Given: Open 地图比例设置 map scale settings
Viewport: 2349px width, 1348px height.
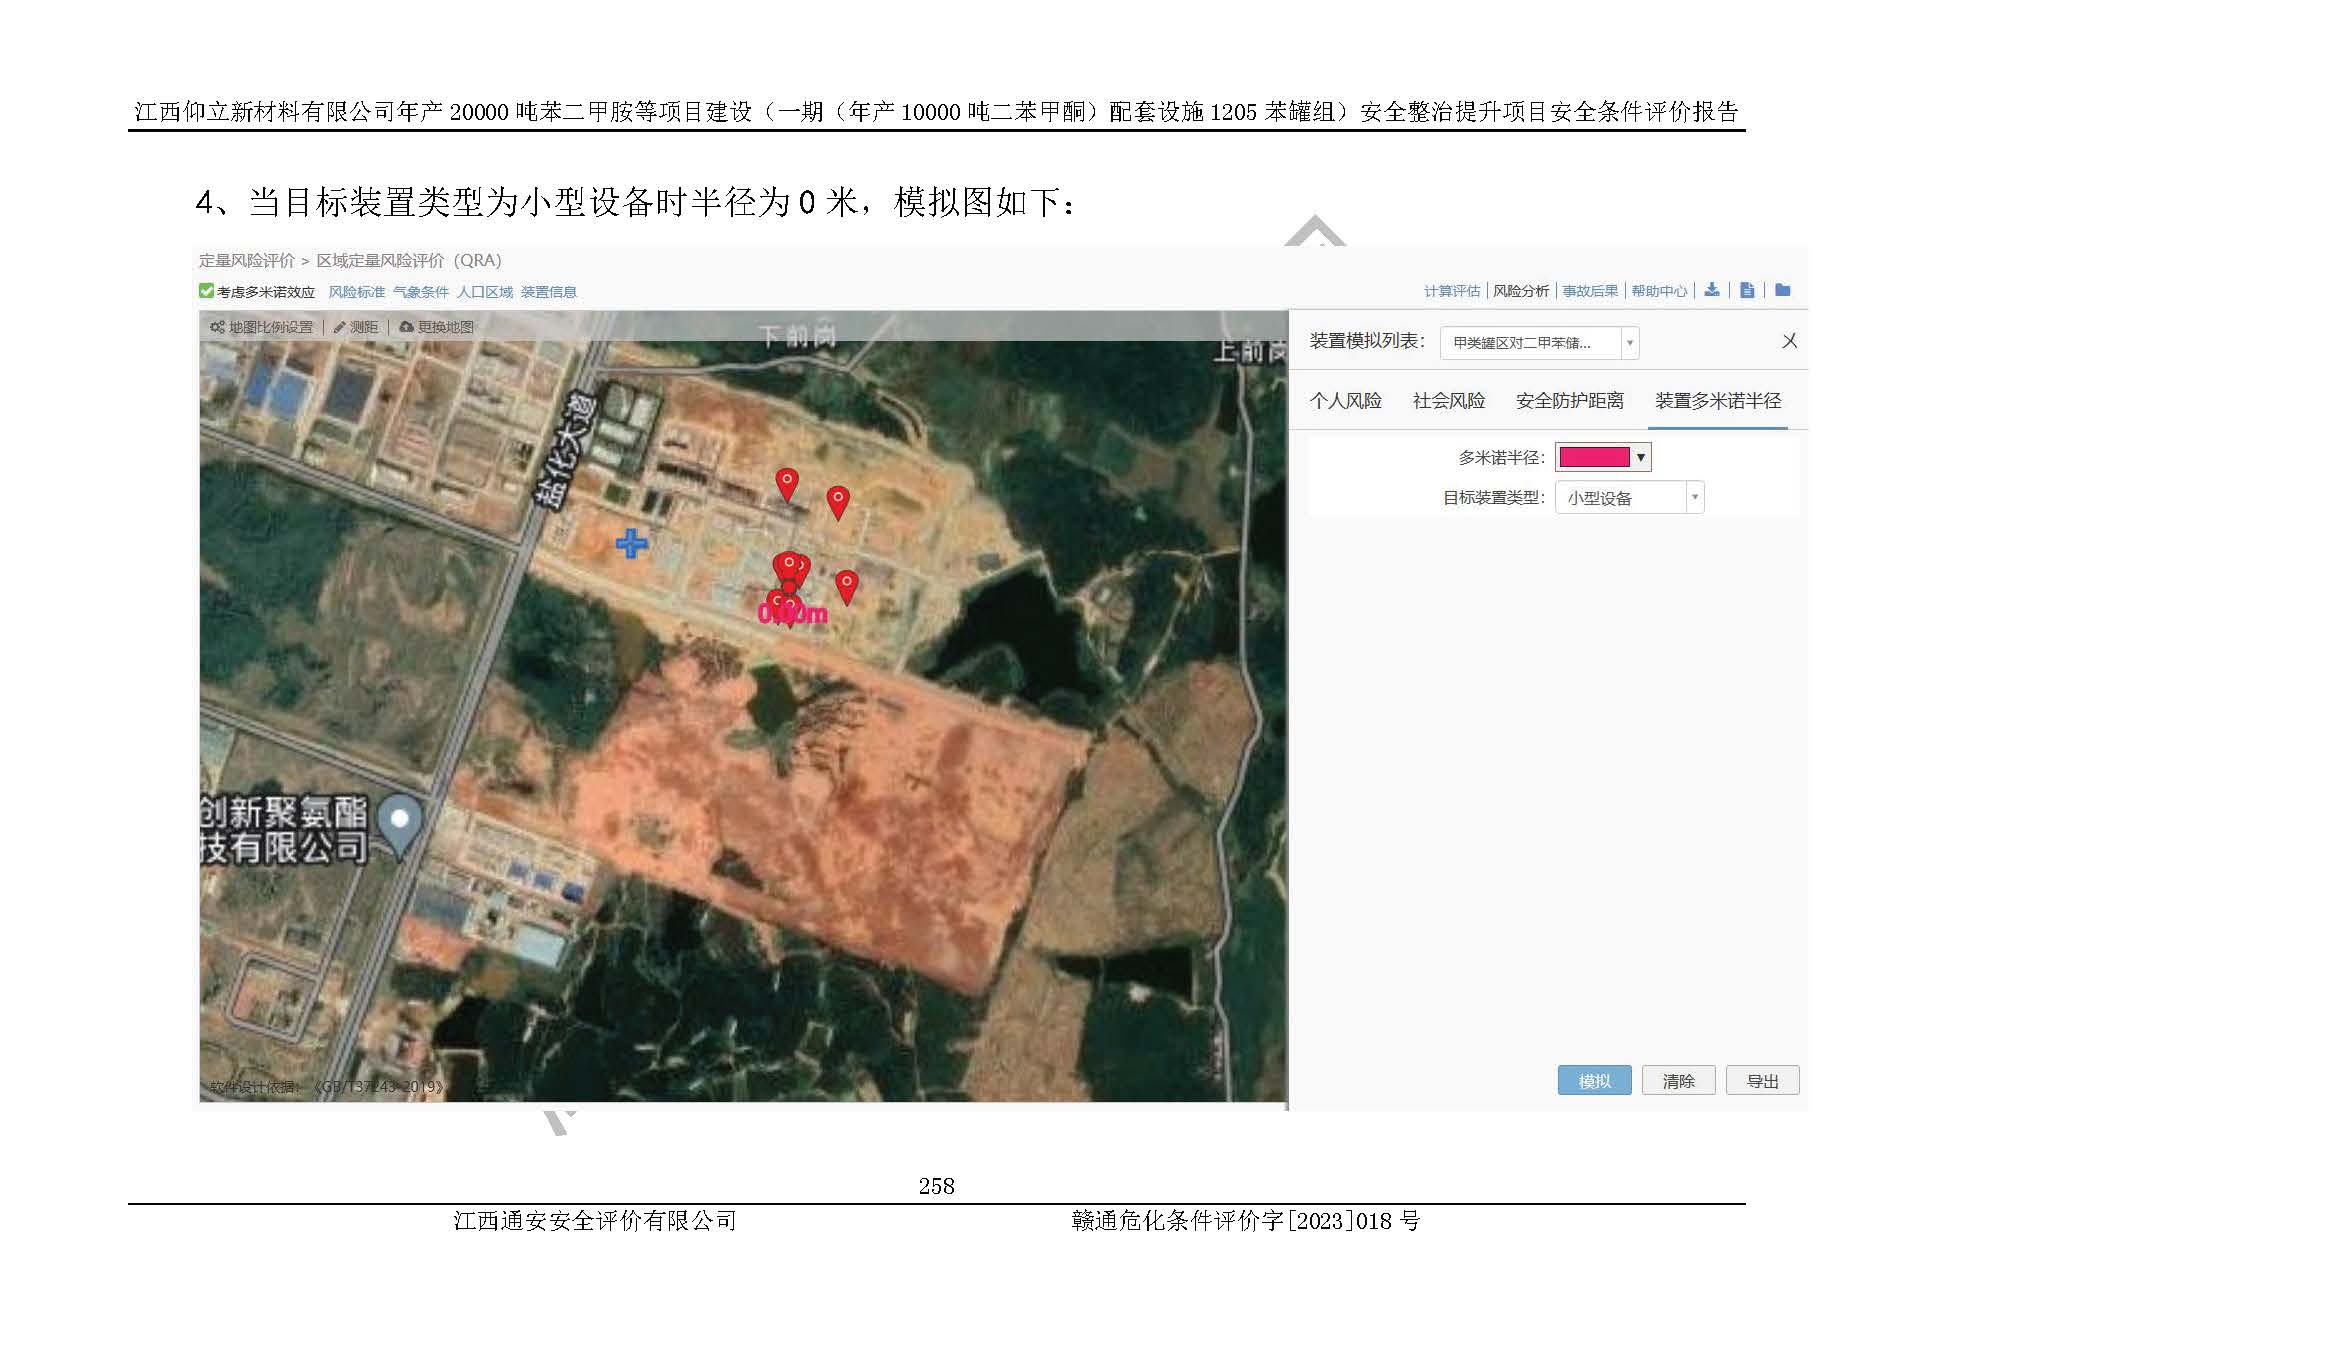Looking at the screenshot, I should (262, 327).
